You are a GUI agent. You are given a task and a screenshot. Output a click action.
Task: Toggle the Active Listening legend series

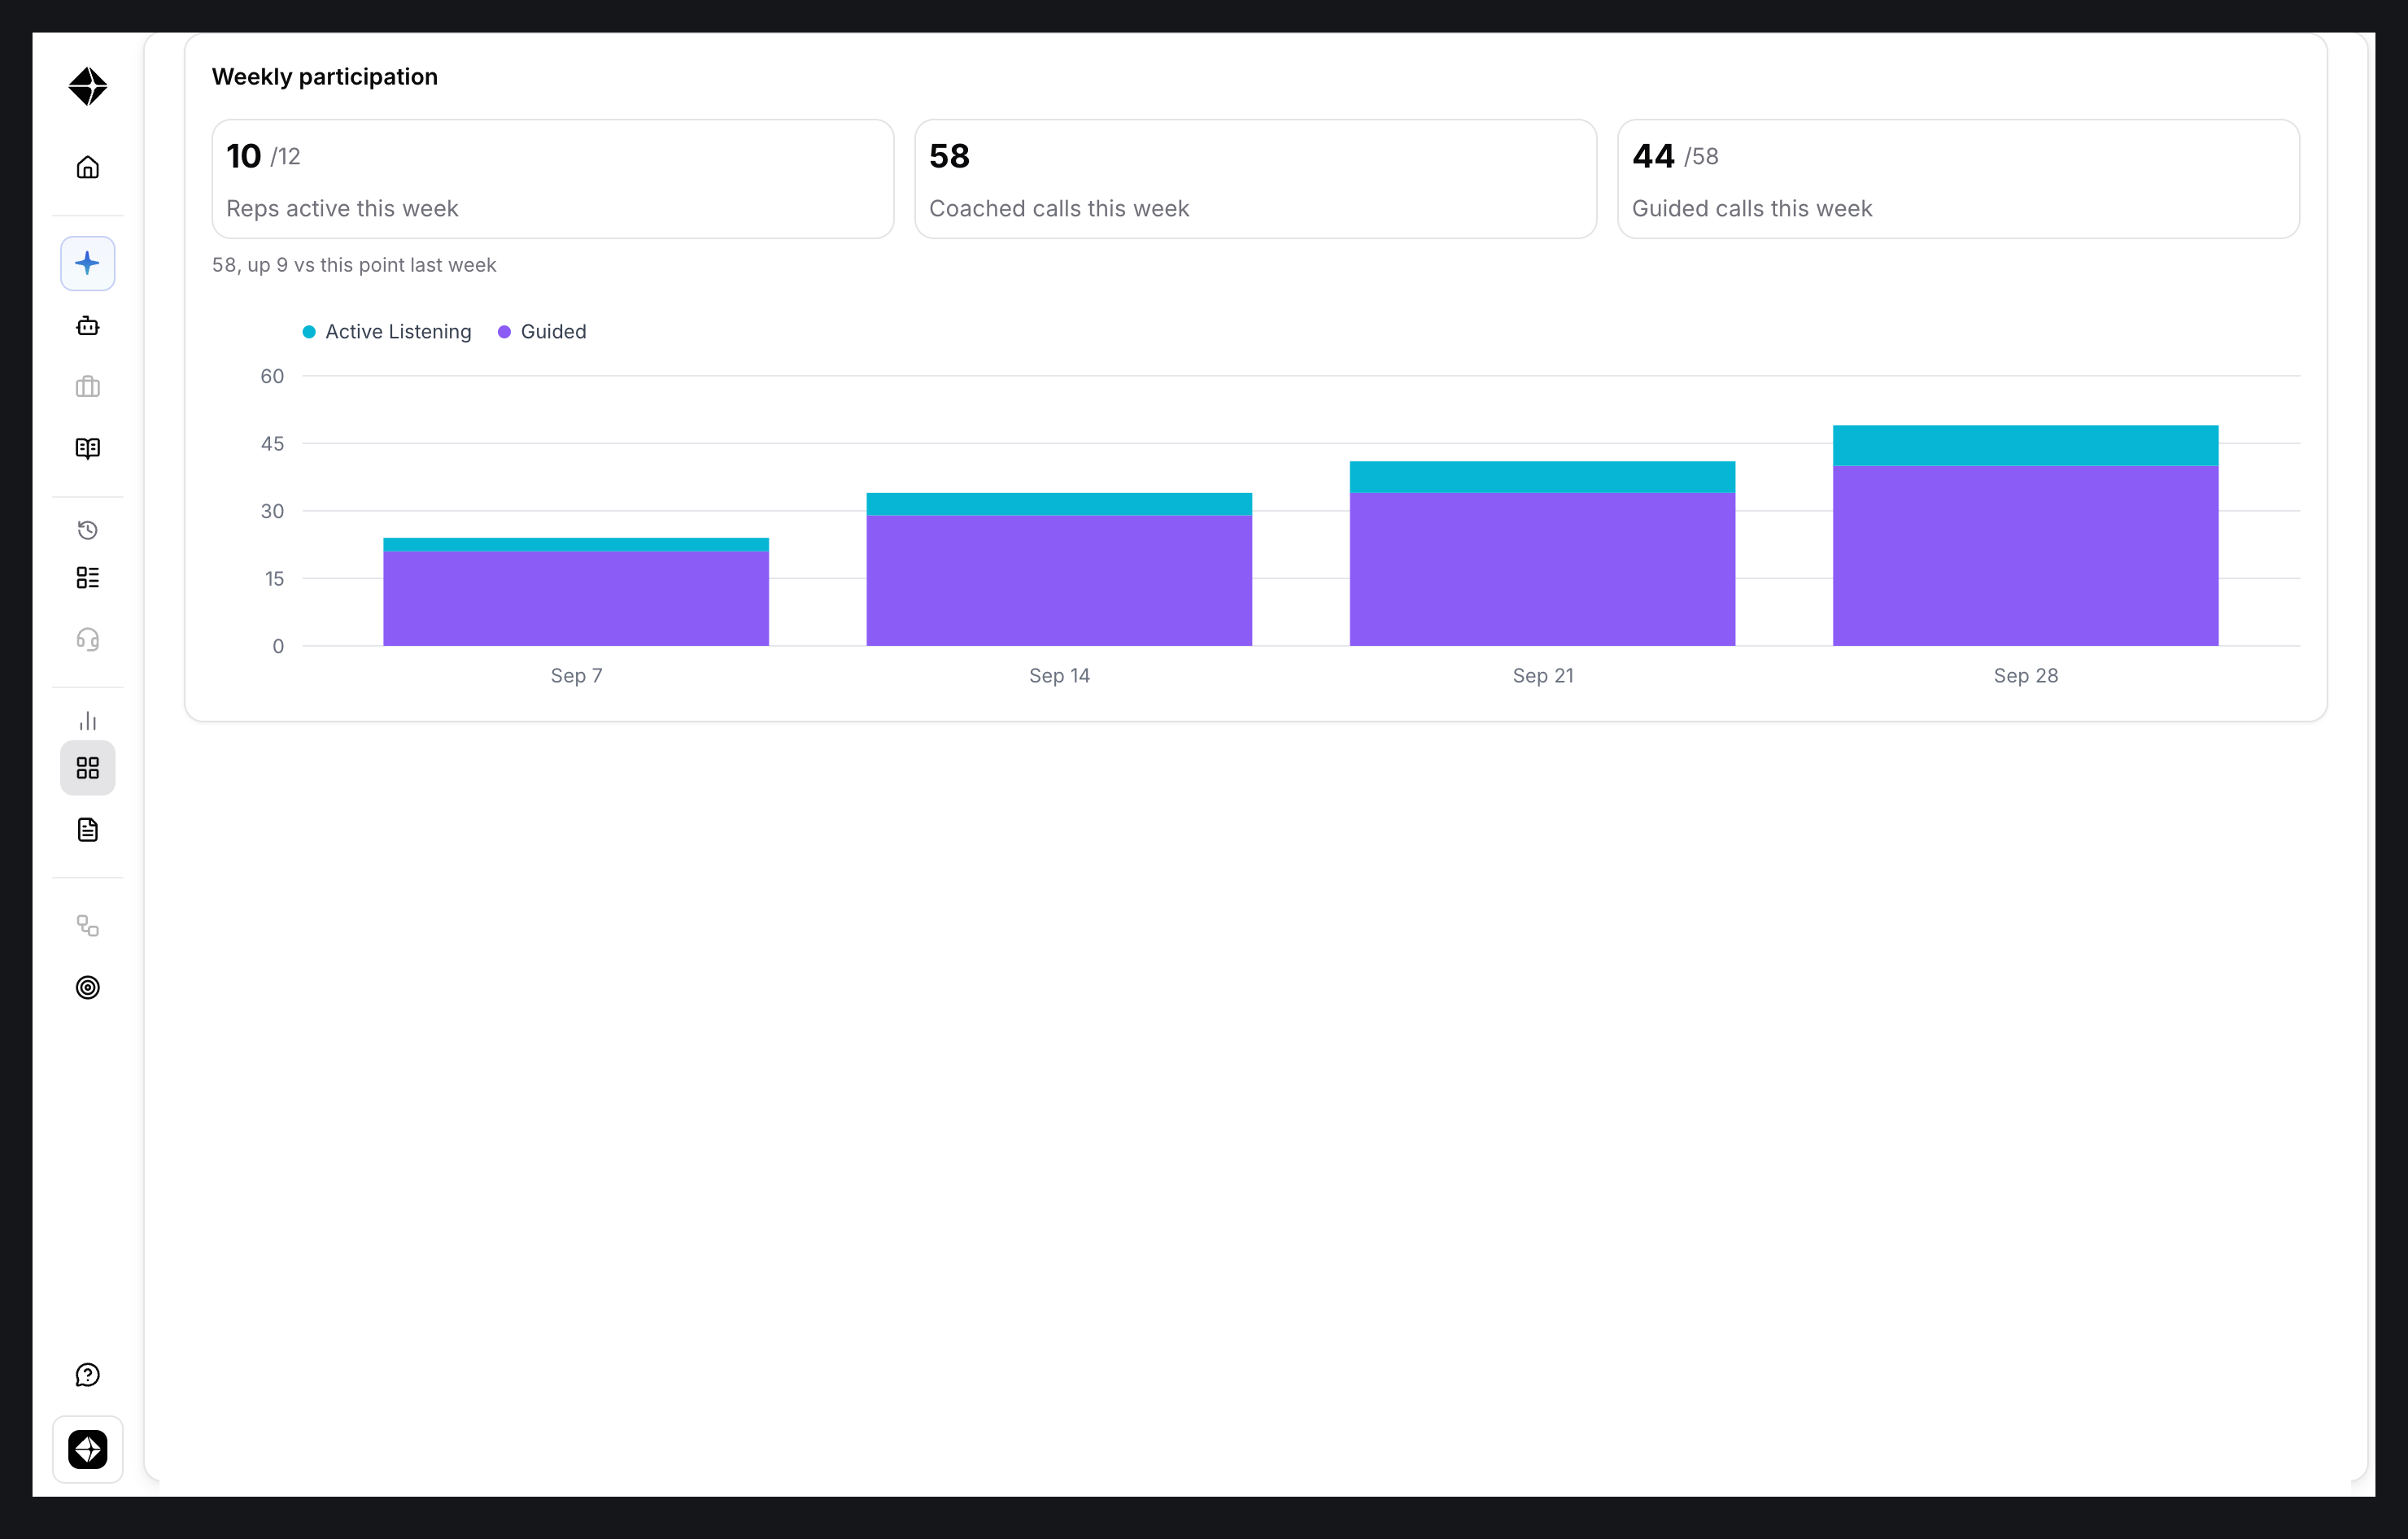click(x=387, y=332)
